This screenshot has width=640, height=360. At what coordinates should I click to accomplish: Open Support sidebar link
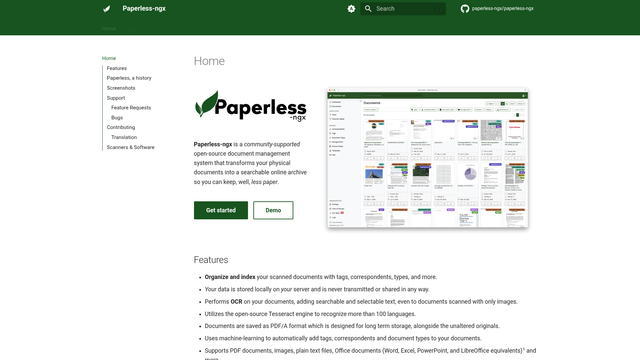pyautogui.click(x=116, y=98)
